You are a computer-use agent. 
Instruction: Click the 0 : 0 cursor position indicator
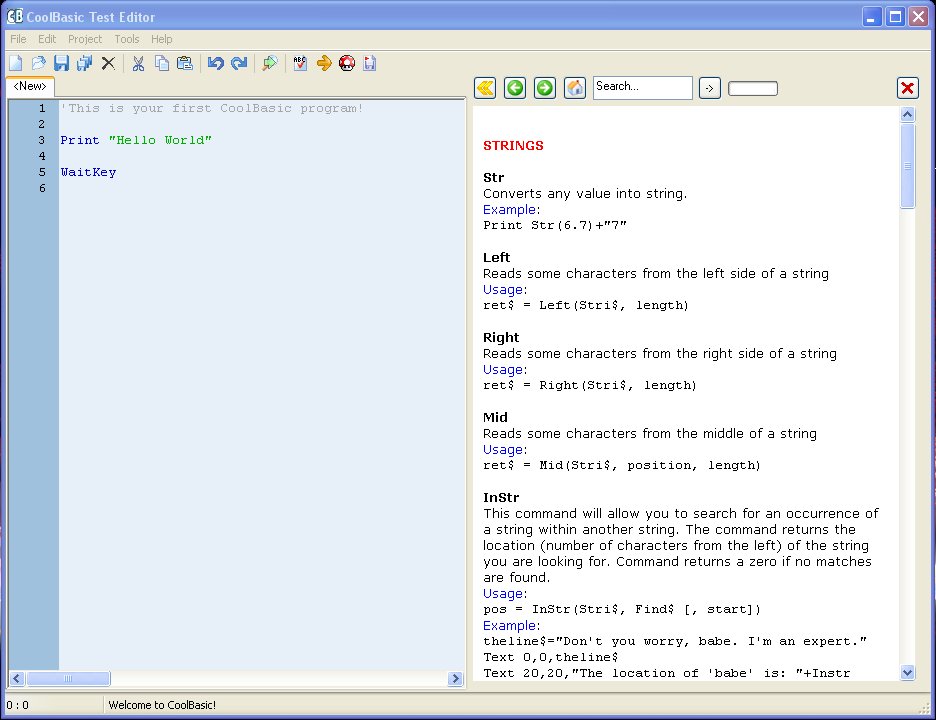tap(18, 705)
